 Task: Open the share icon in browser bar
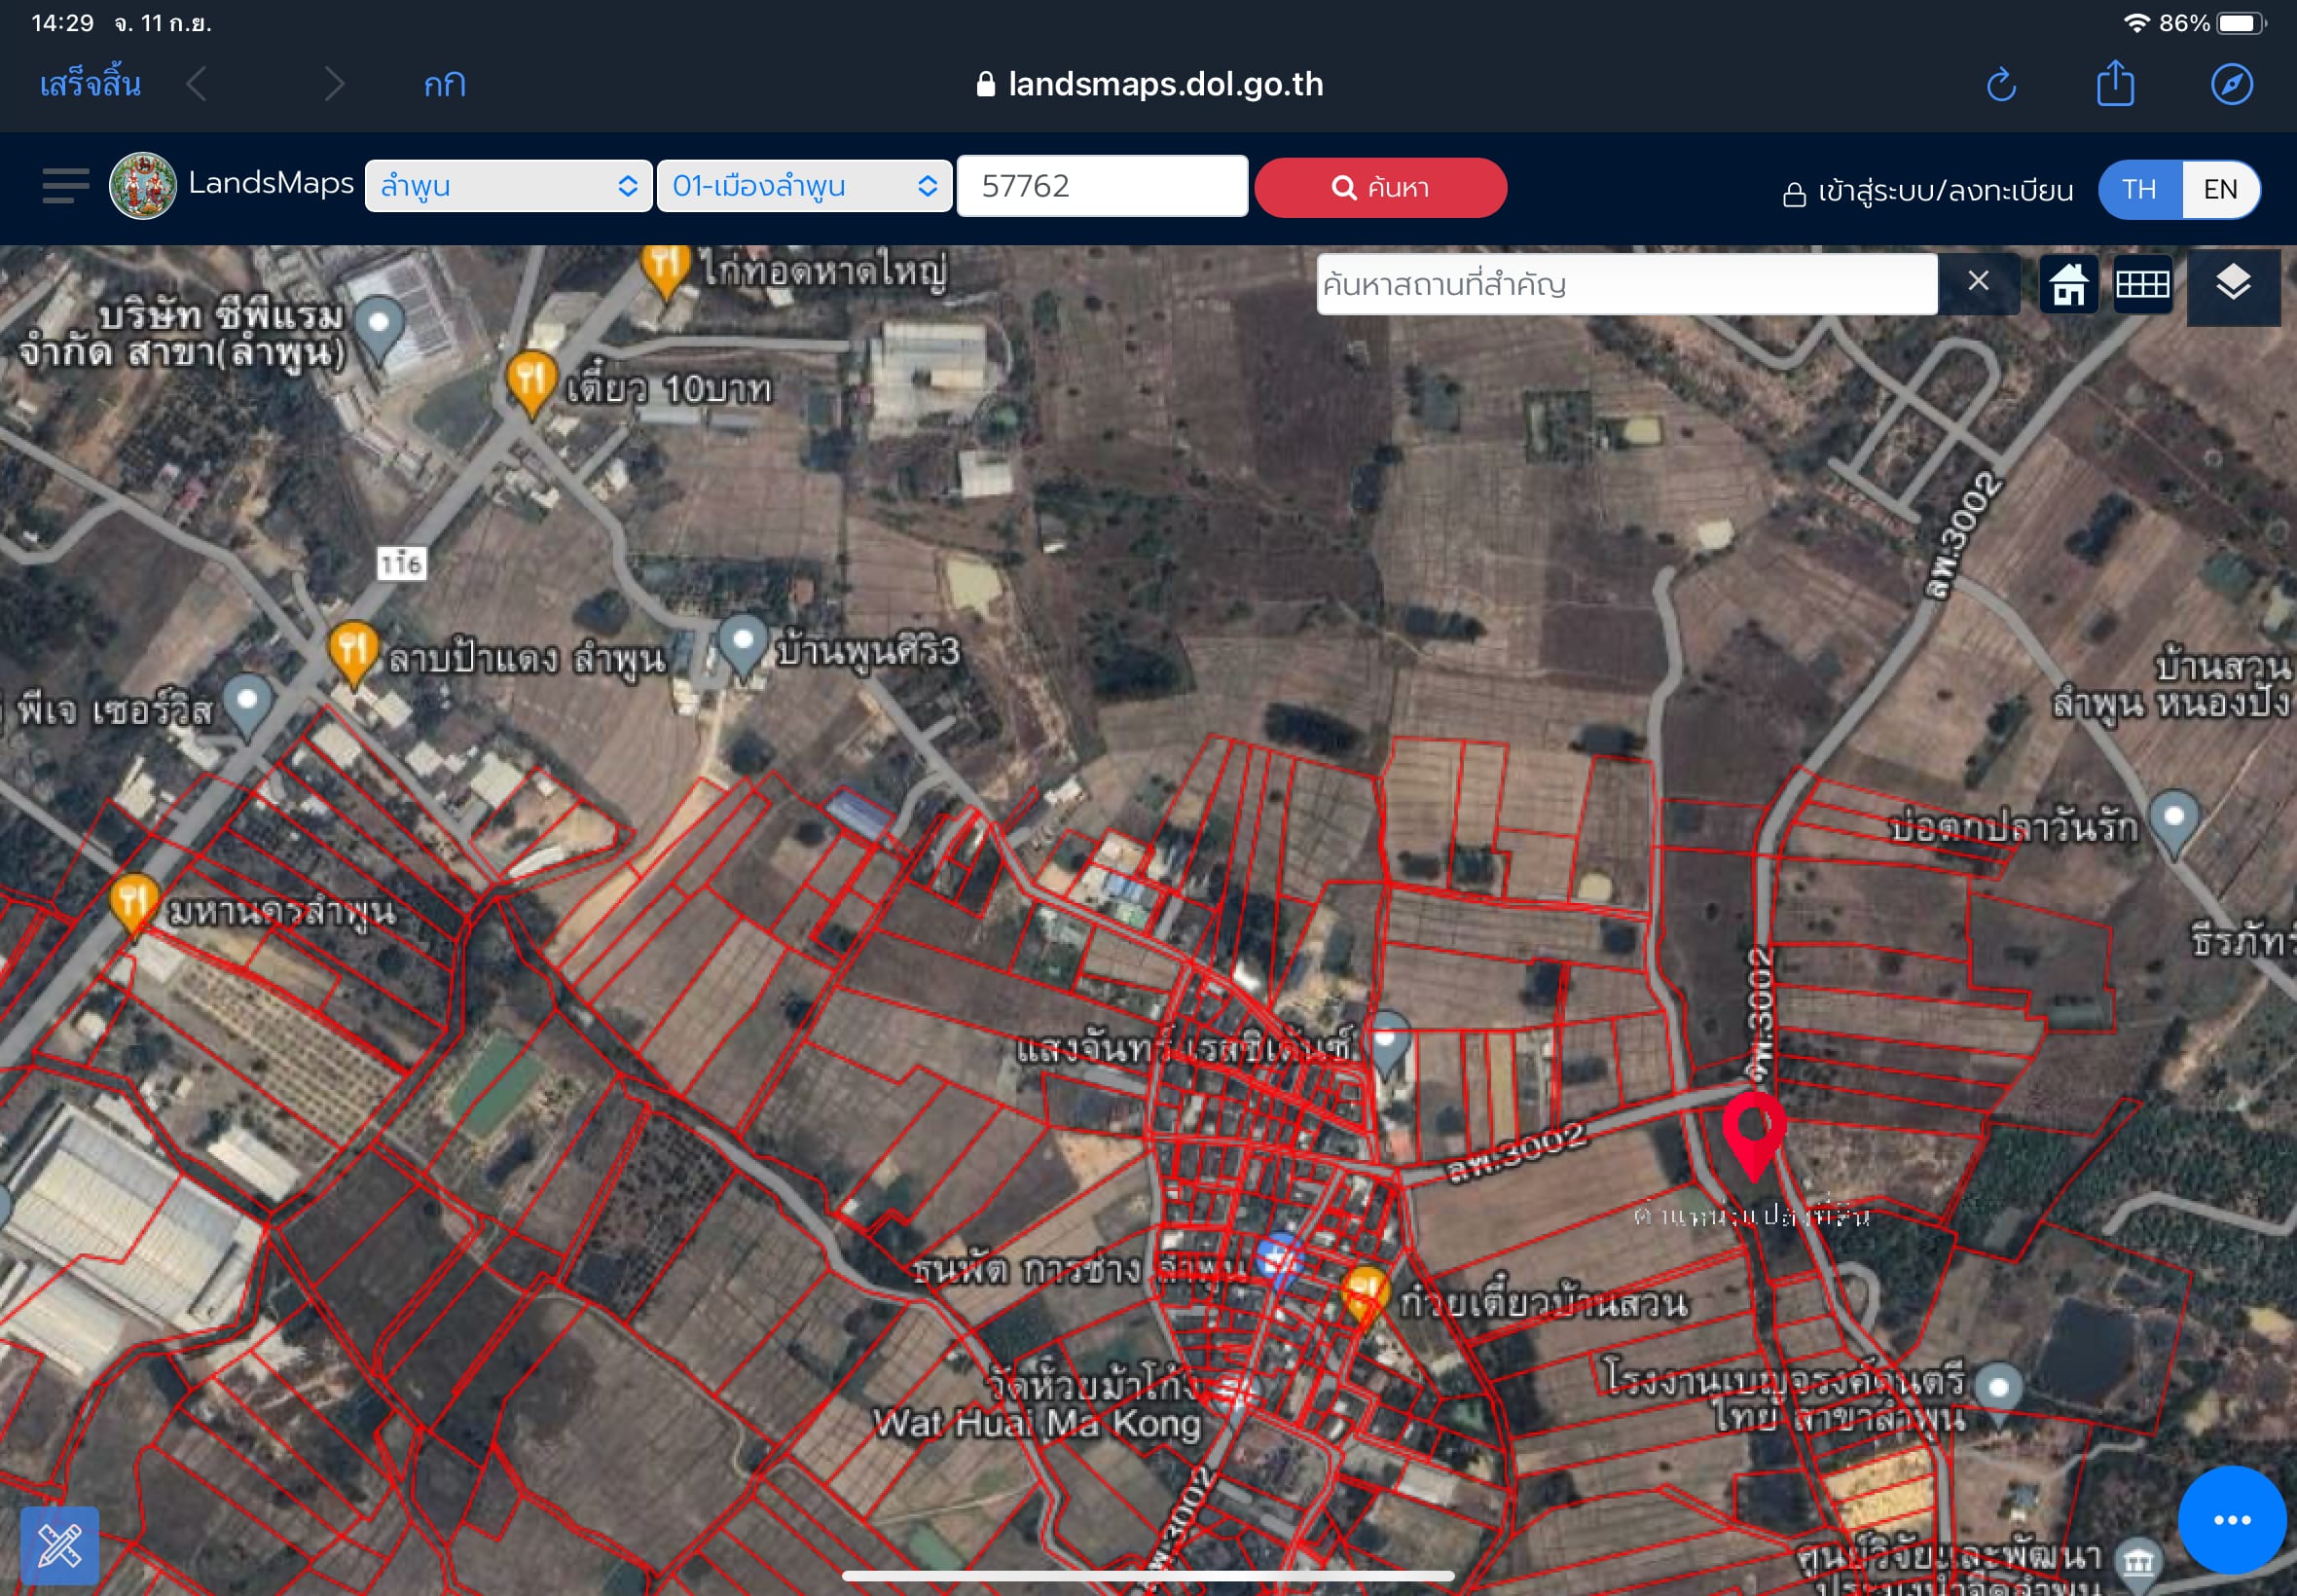click(x=2115, y=83)
